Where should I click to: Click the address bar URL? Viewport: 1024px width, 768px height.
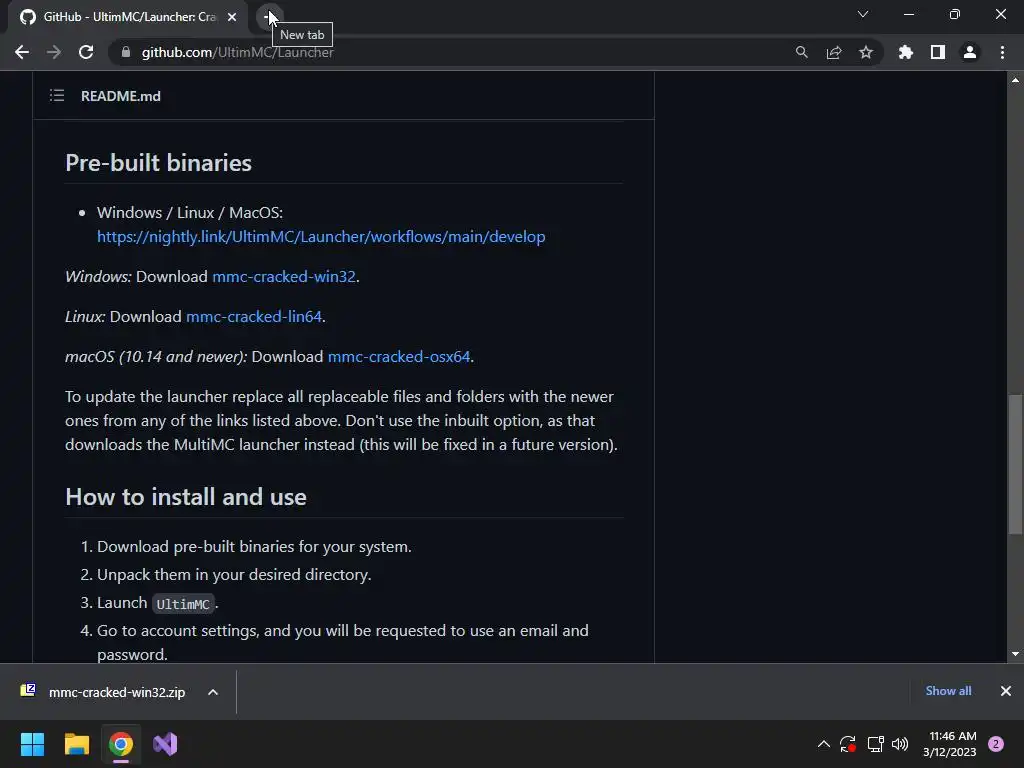[237, 52]
